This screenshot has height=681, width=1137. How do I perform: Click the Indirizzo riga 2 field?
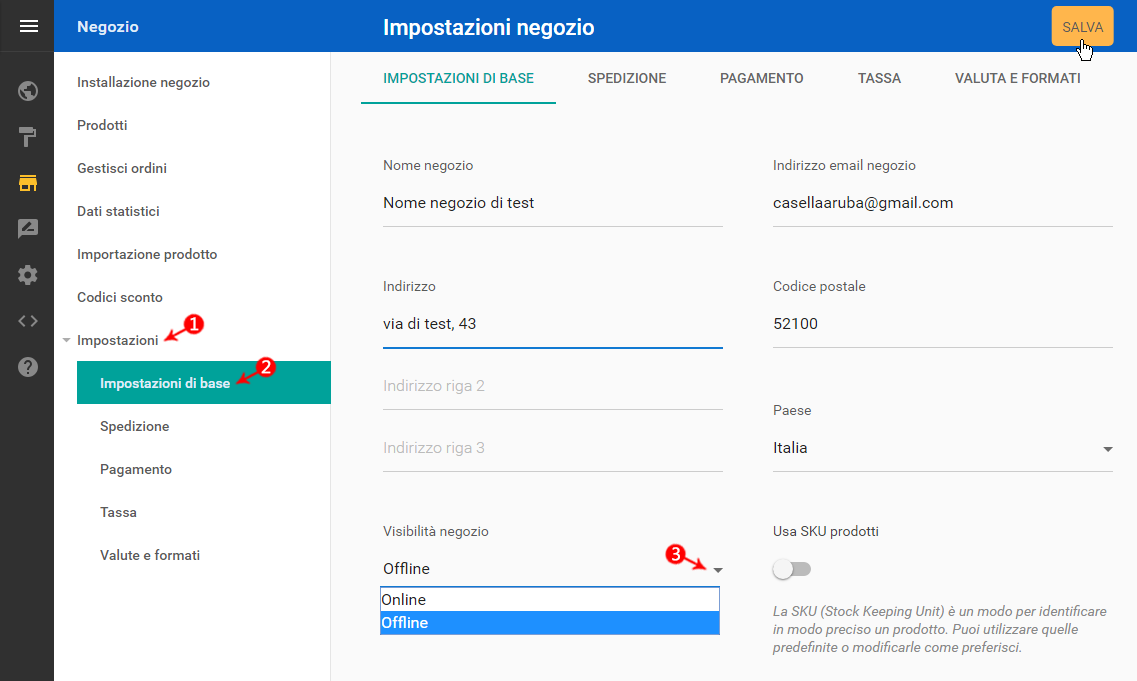552,386
